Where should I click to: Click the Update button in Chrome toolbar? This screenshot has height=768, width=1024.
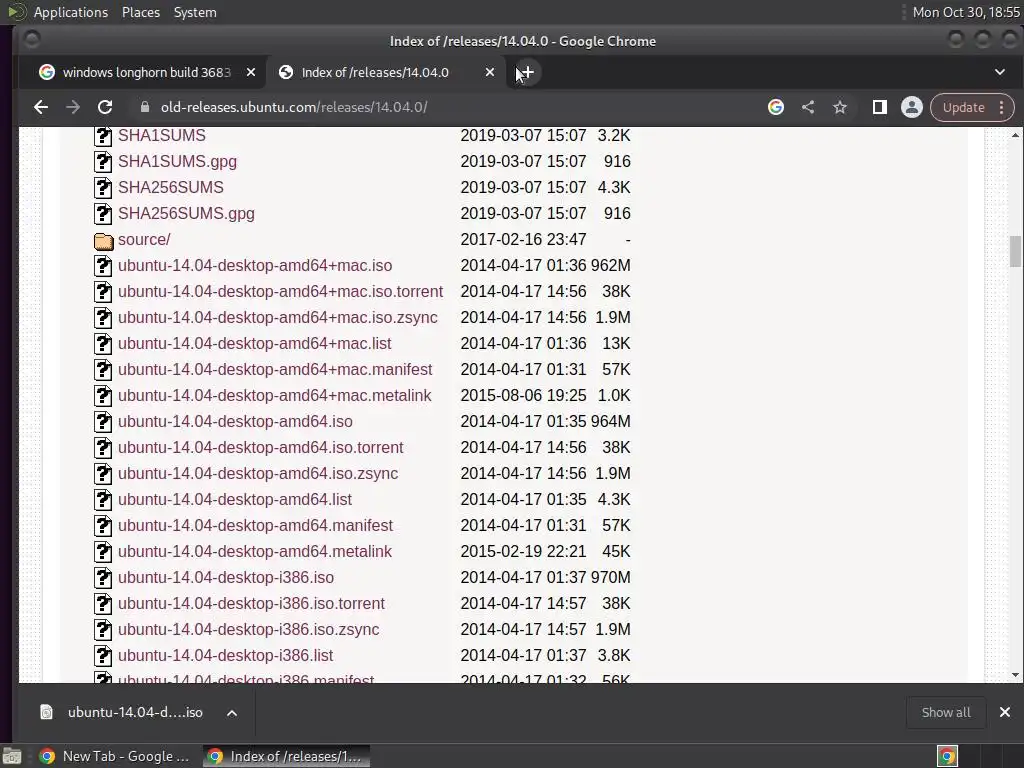963,107
